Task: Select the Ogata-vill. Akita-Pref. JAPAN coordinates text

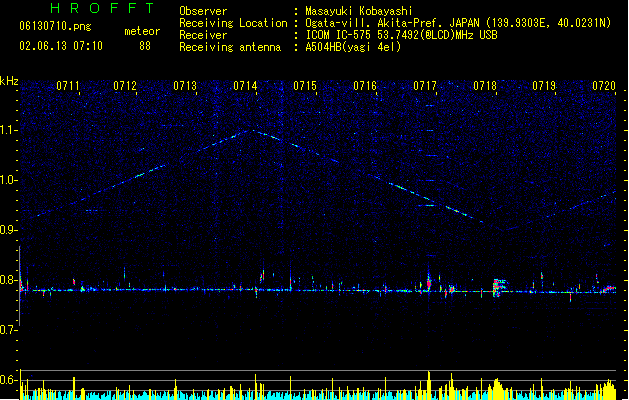Action: [x=458, y=23]
